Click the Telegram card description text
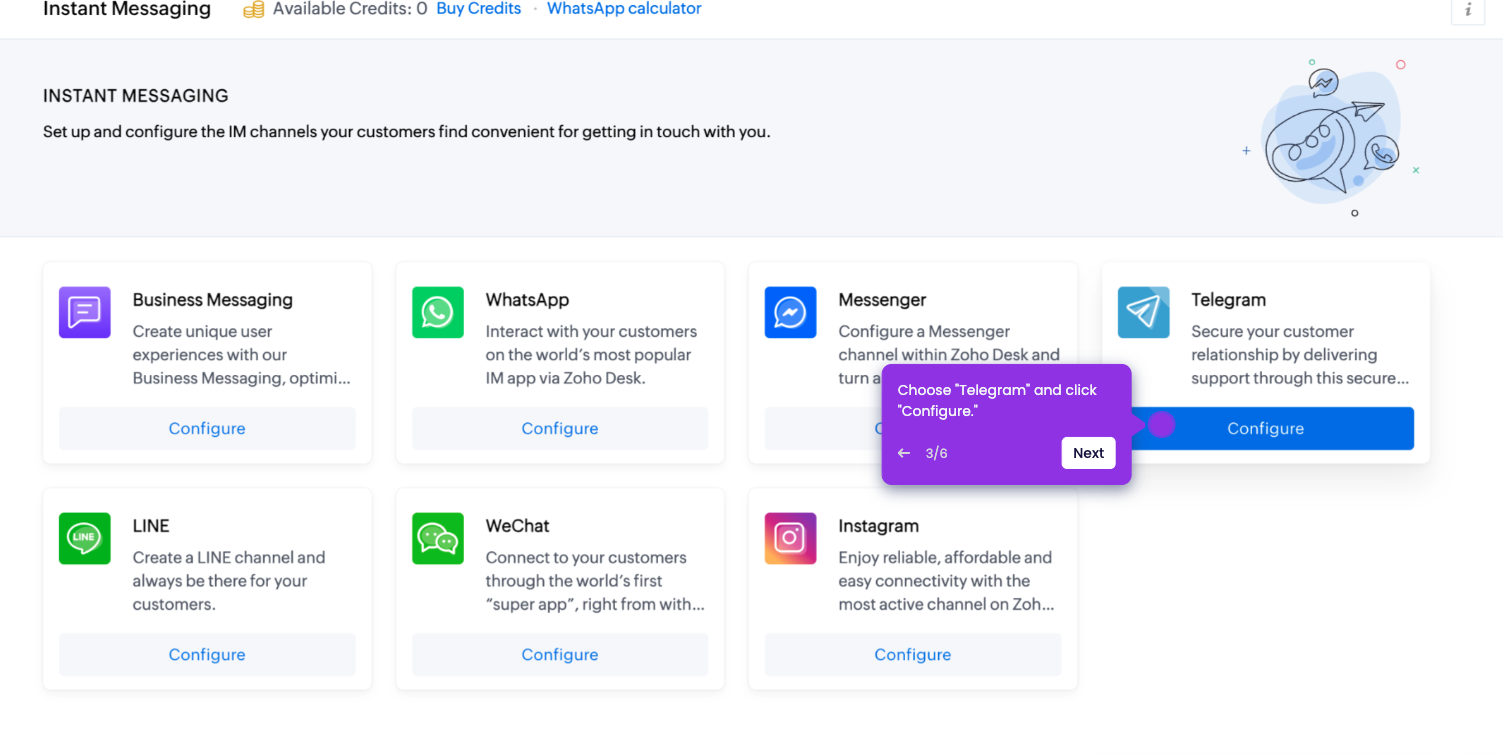 point(1300,355)
